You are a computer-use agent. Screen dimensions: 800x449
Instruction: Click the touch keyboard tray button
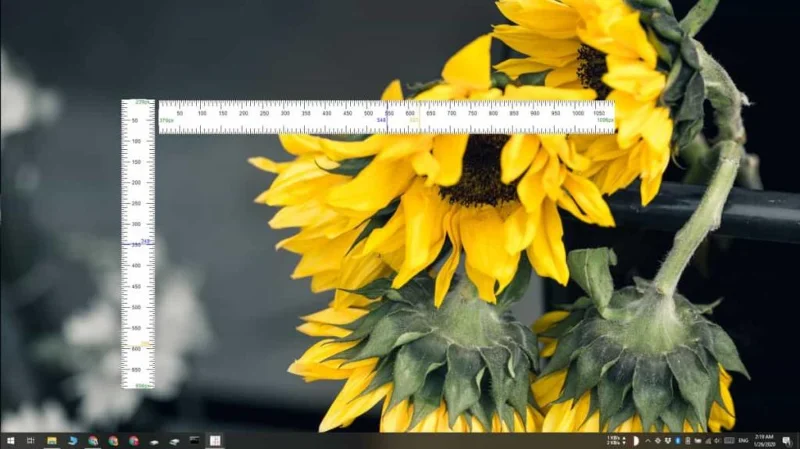coord(730,441)
